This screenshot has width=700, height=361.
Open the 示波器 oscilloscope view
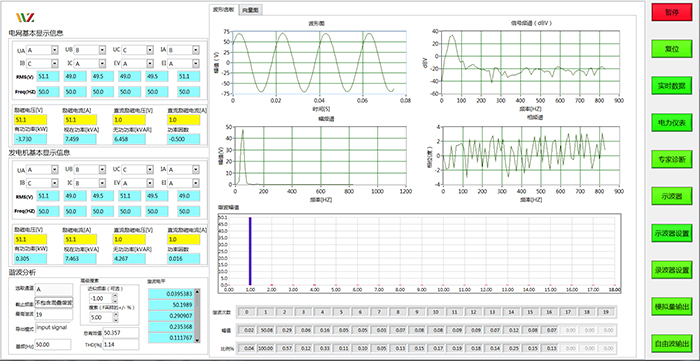671,196
